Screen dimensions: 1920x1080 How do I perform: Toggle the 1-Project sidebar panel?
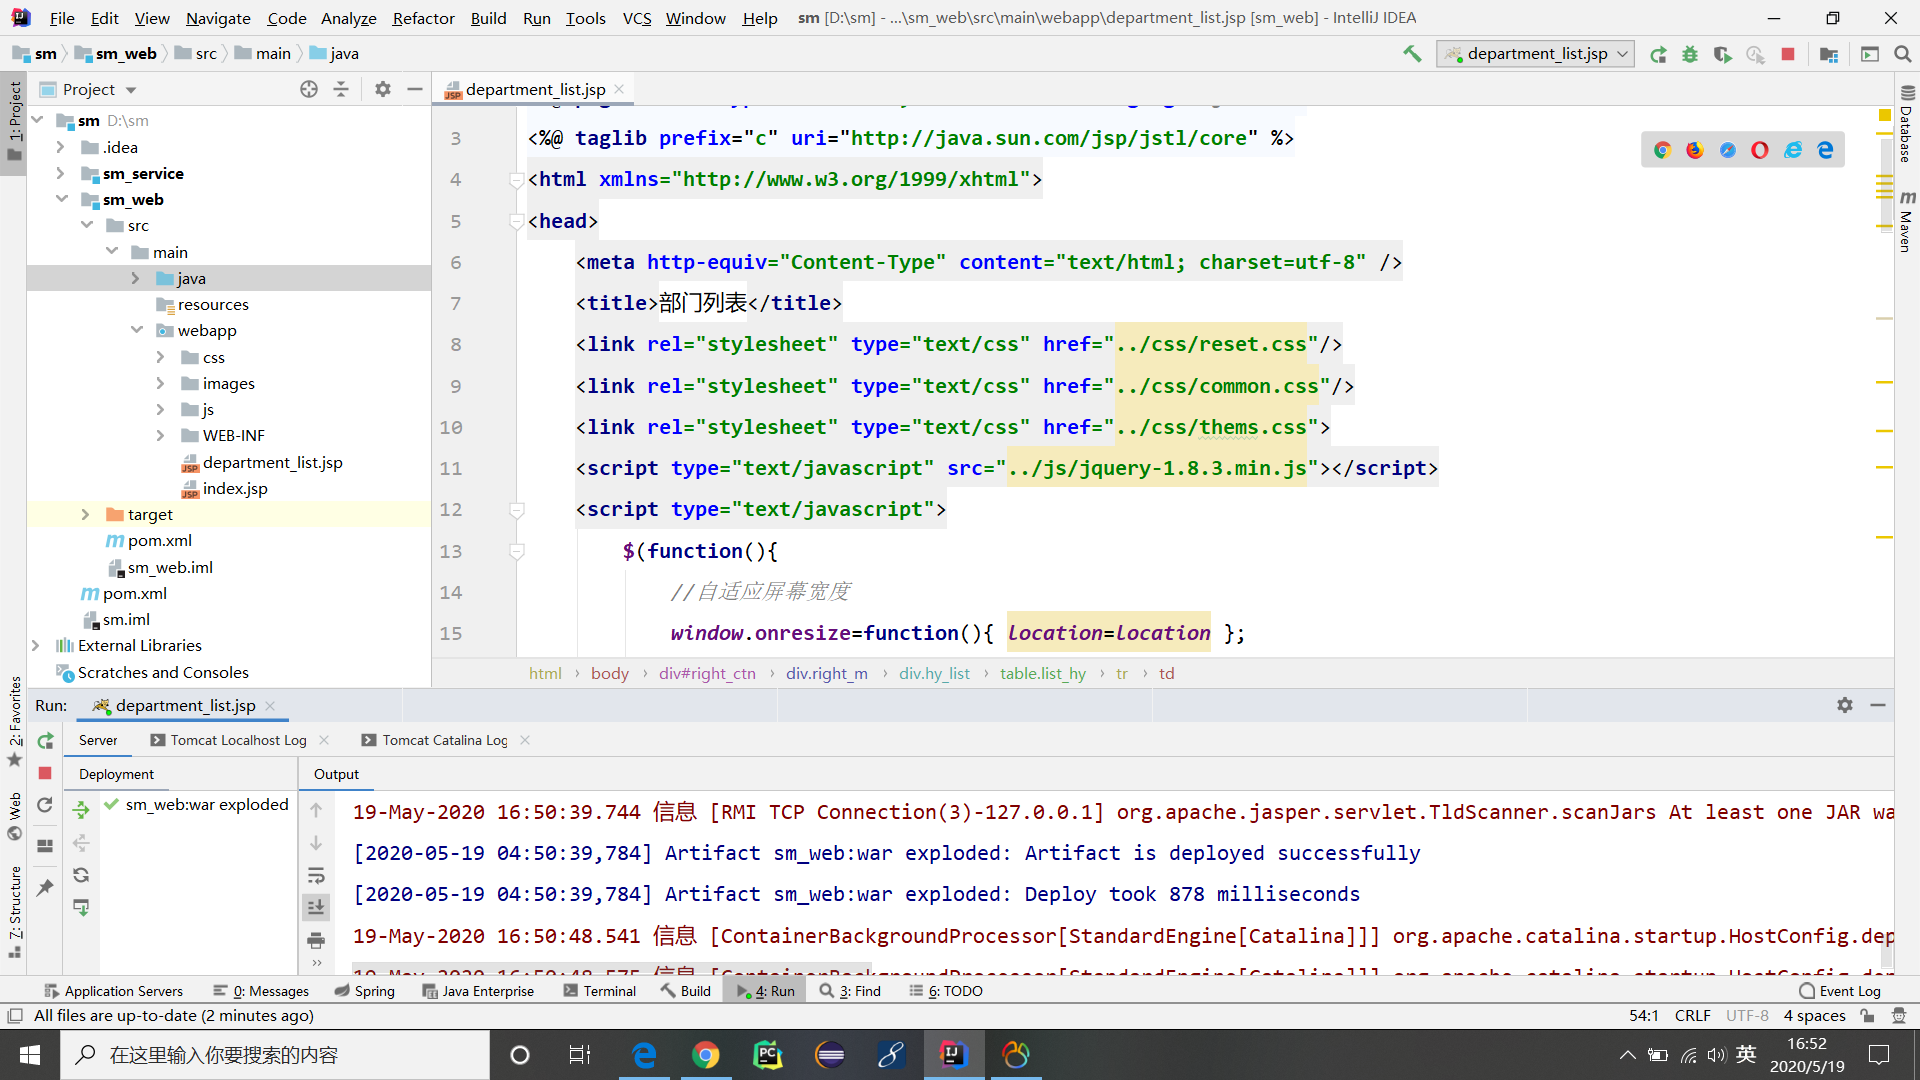pos(12,121)
